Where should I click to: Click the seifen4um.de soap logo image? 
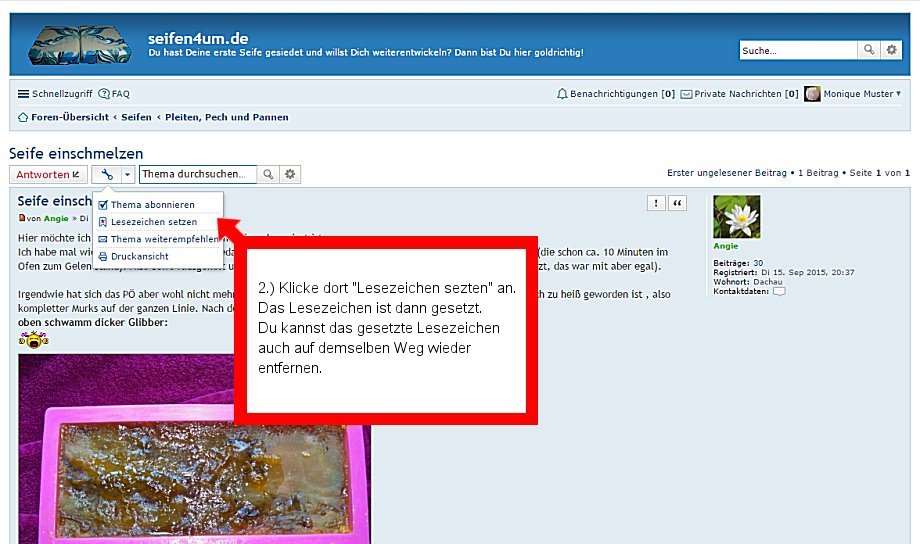tap(79, 45)
